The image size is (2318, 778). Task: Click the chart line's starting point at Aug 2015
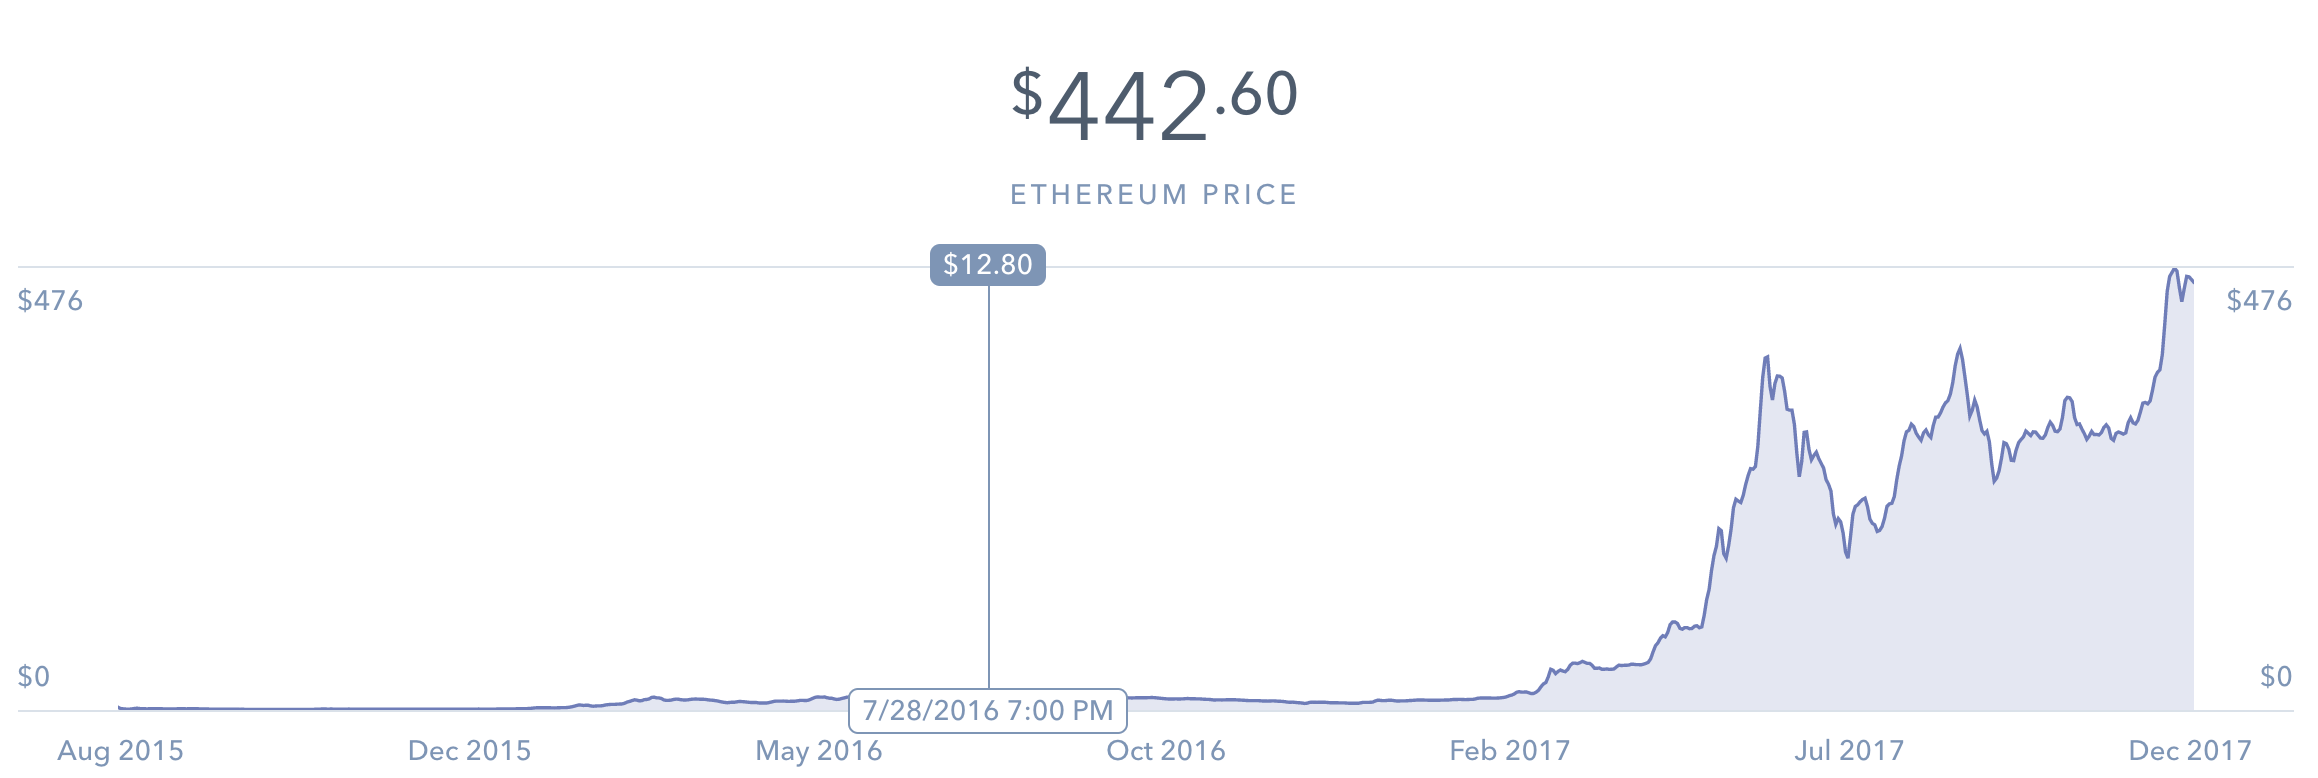point(119,707)
